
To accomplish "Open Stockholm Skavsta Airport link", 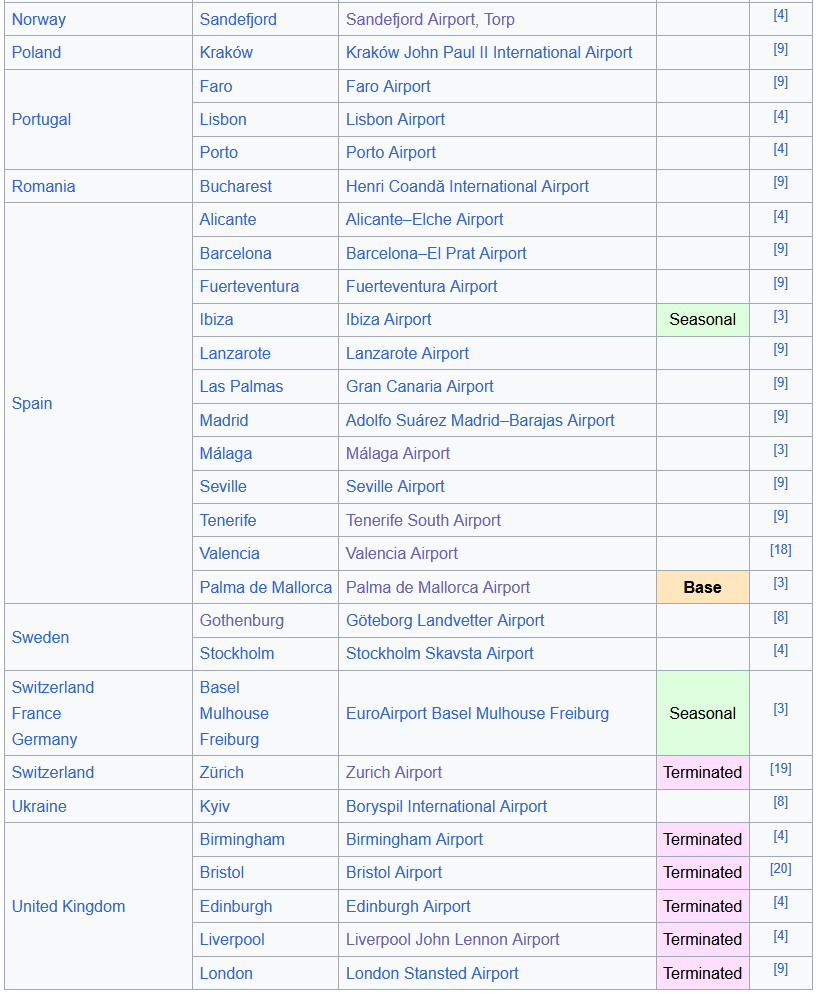I will (x=440, y=653).
